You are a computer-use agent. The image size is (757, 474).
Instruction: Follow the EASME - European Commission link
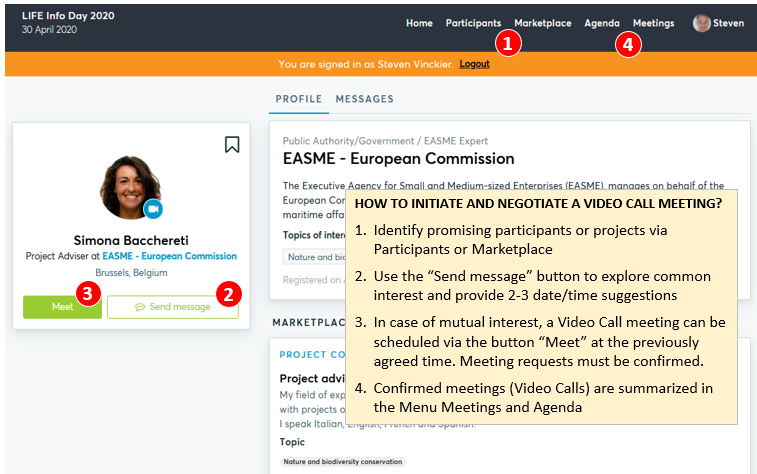[x=169, y=256]
